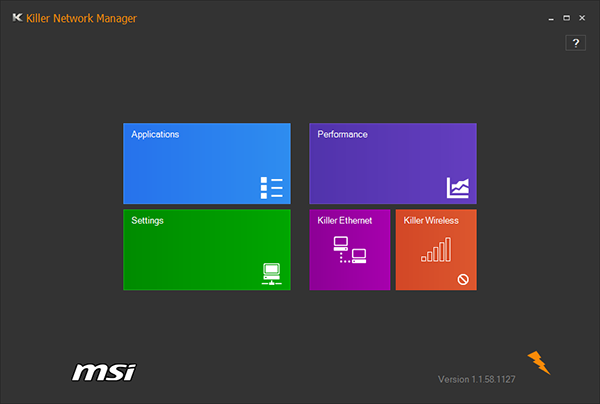600x404 pixels.
Task: Click the MSI logo
Action: tap(104, 372)
